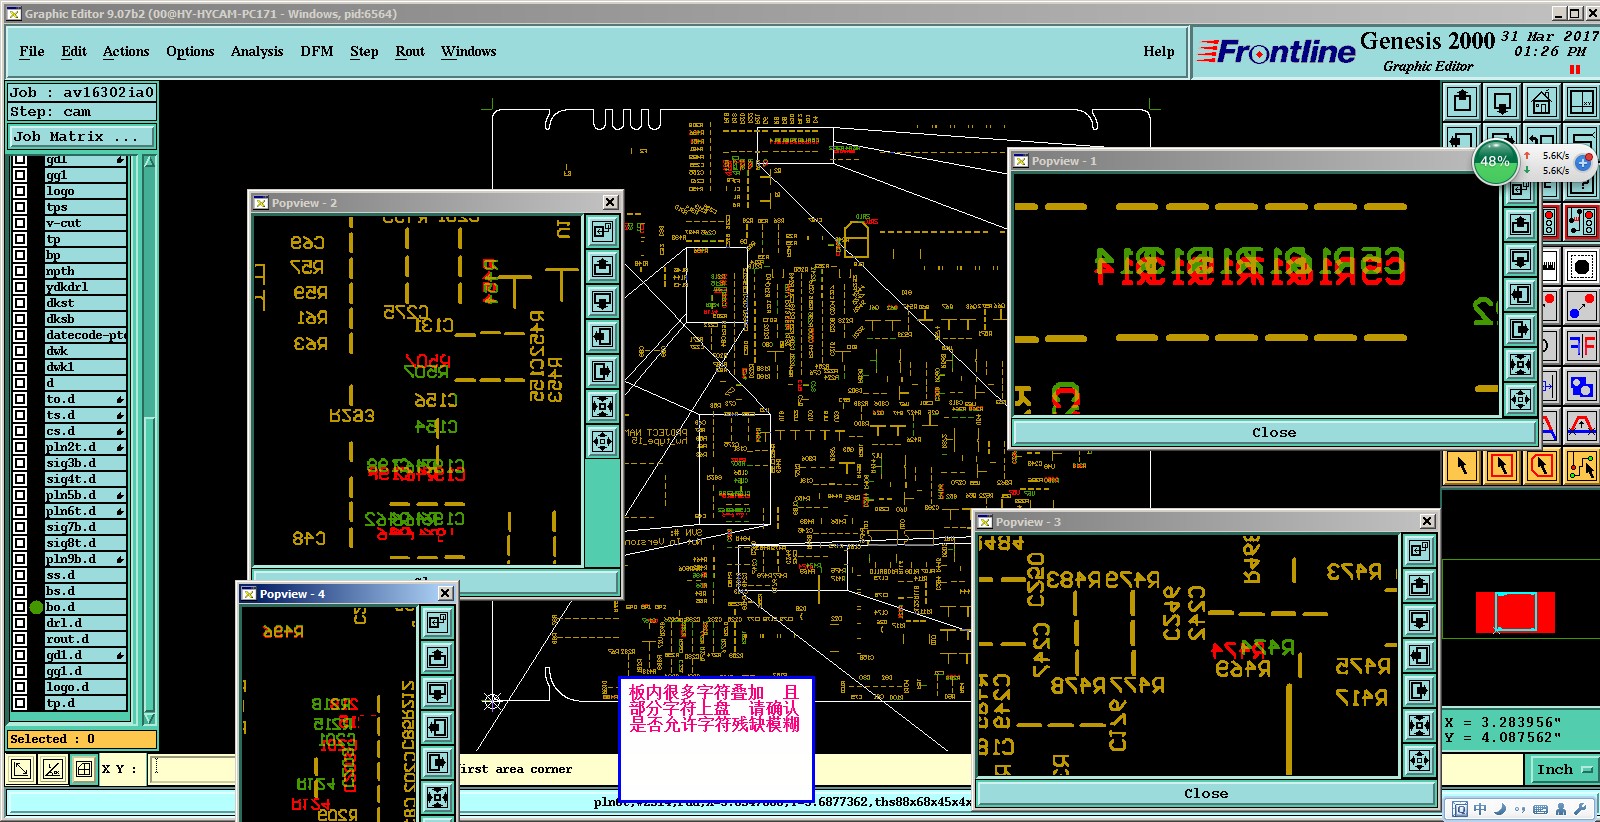1600x822 pixels.
Task: Click the IME language indicator in system tray
Action: [1480, 809]
